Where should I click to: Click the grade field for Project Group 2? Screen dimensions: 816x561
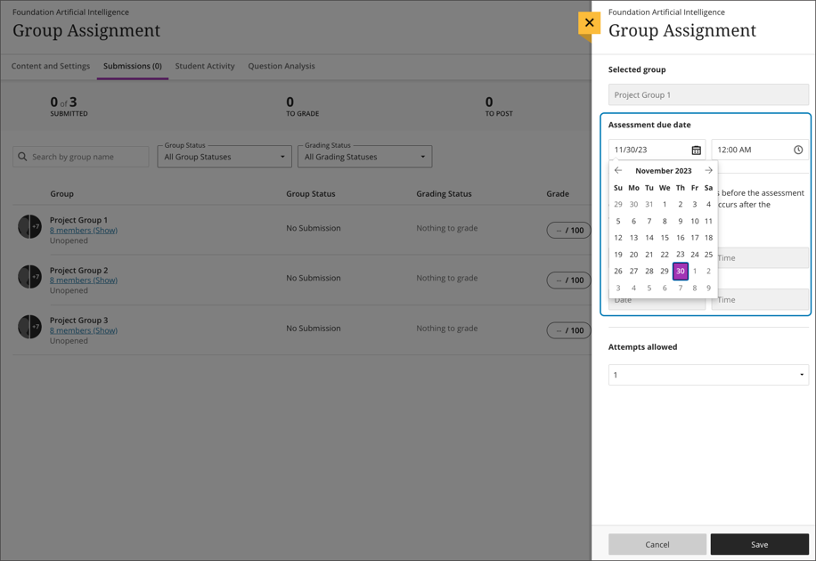click(x=568, y=281)
